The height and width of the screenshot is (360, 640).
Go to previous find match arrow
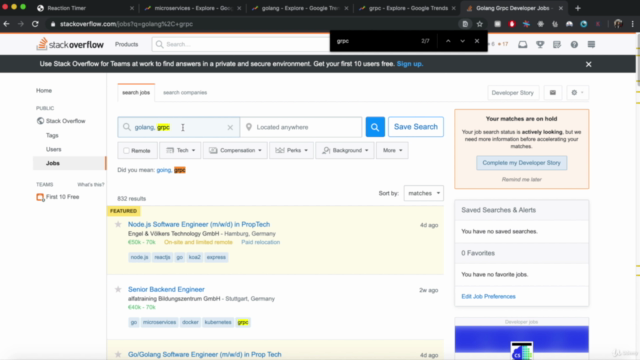pyautogui.click(x=448, y=41)
